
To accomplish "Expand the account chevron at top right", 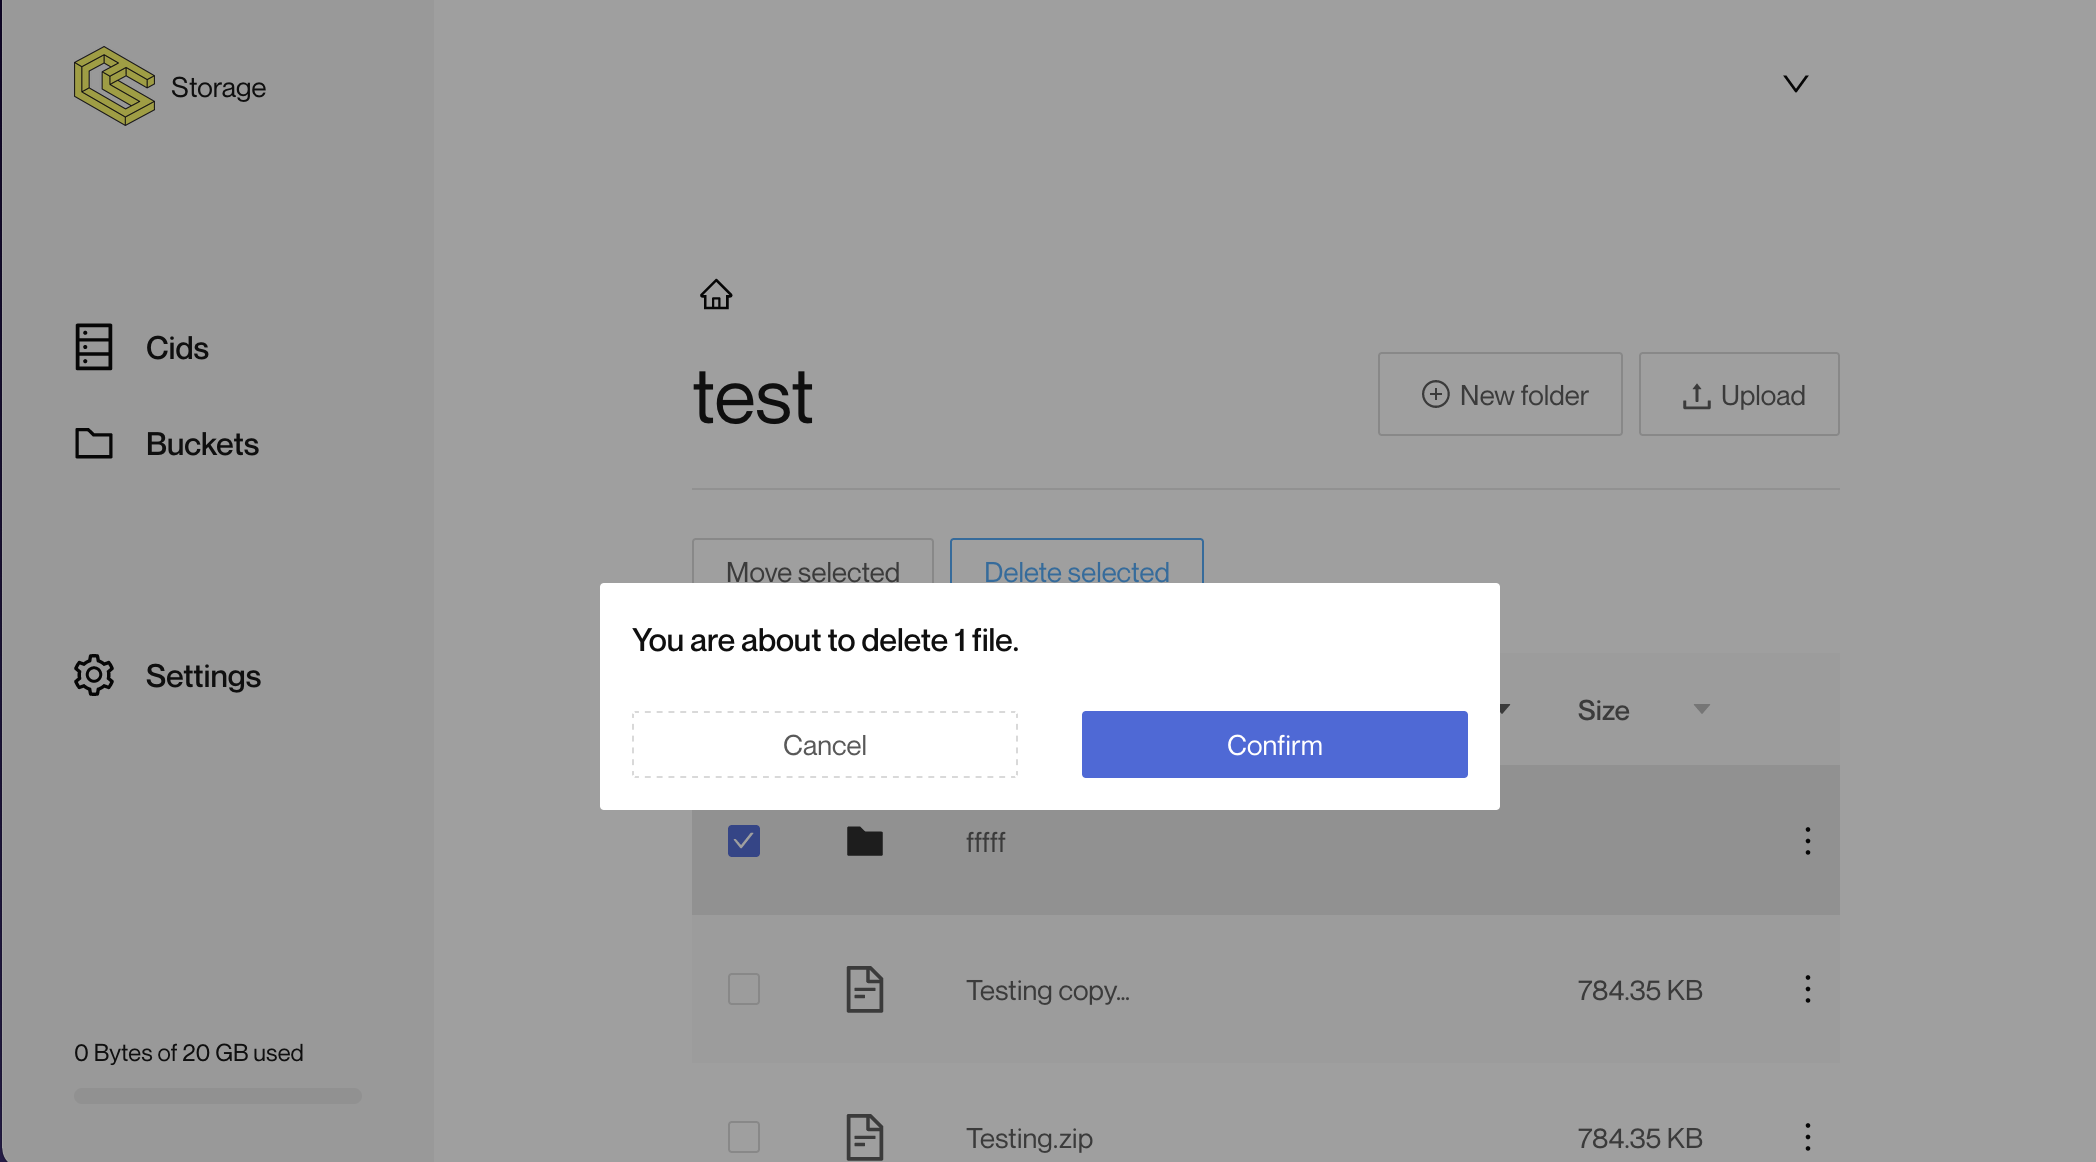I will (x=1795, y=84).
